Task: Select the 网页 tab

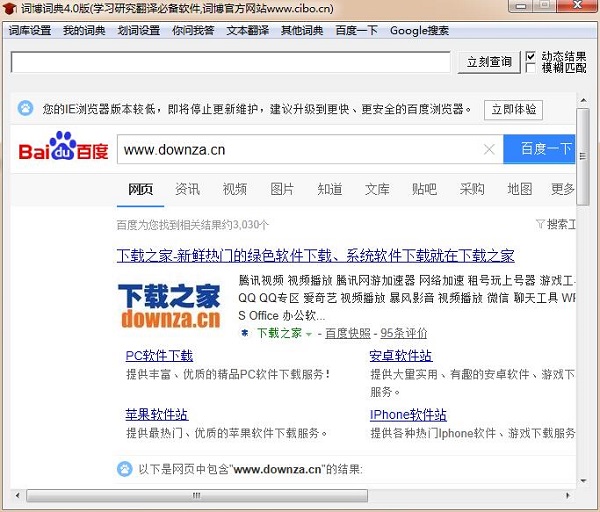Action: point(140,189)
